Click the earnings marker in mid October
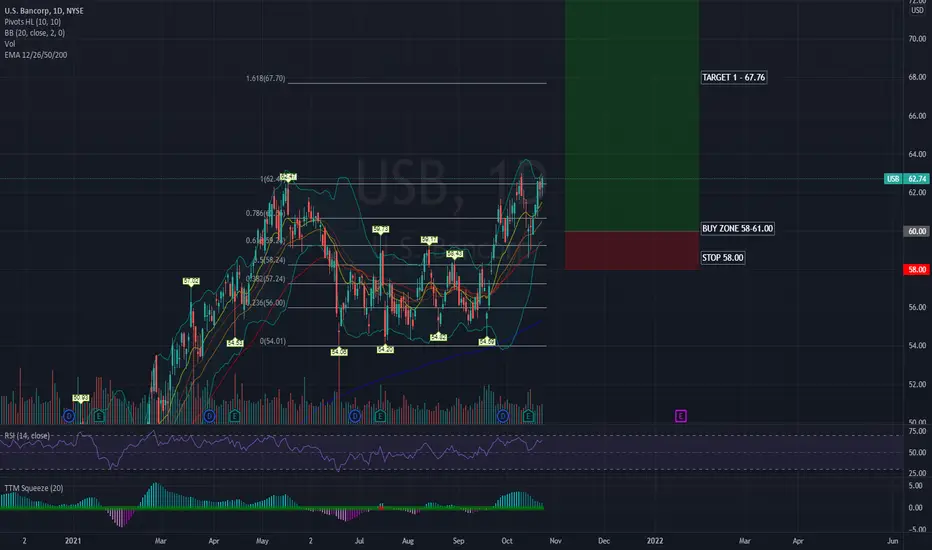This screenshot has height=550, width=932. point(528,416)
